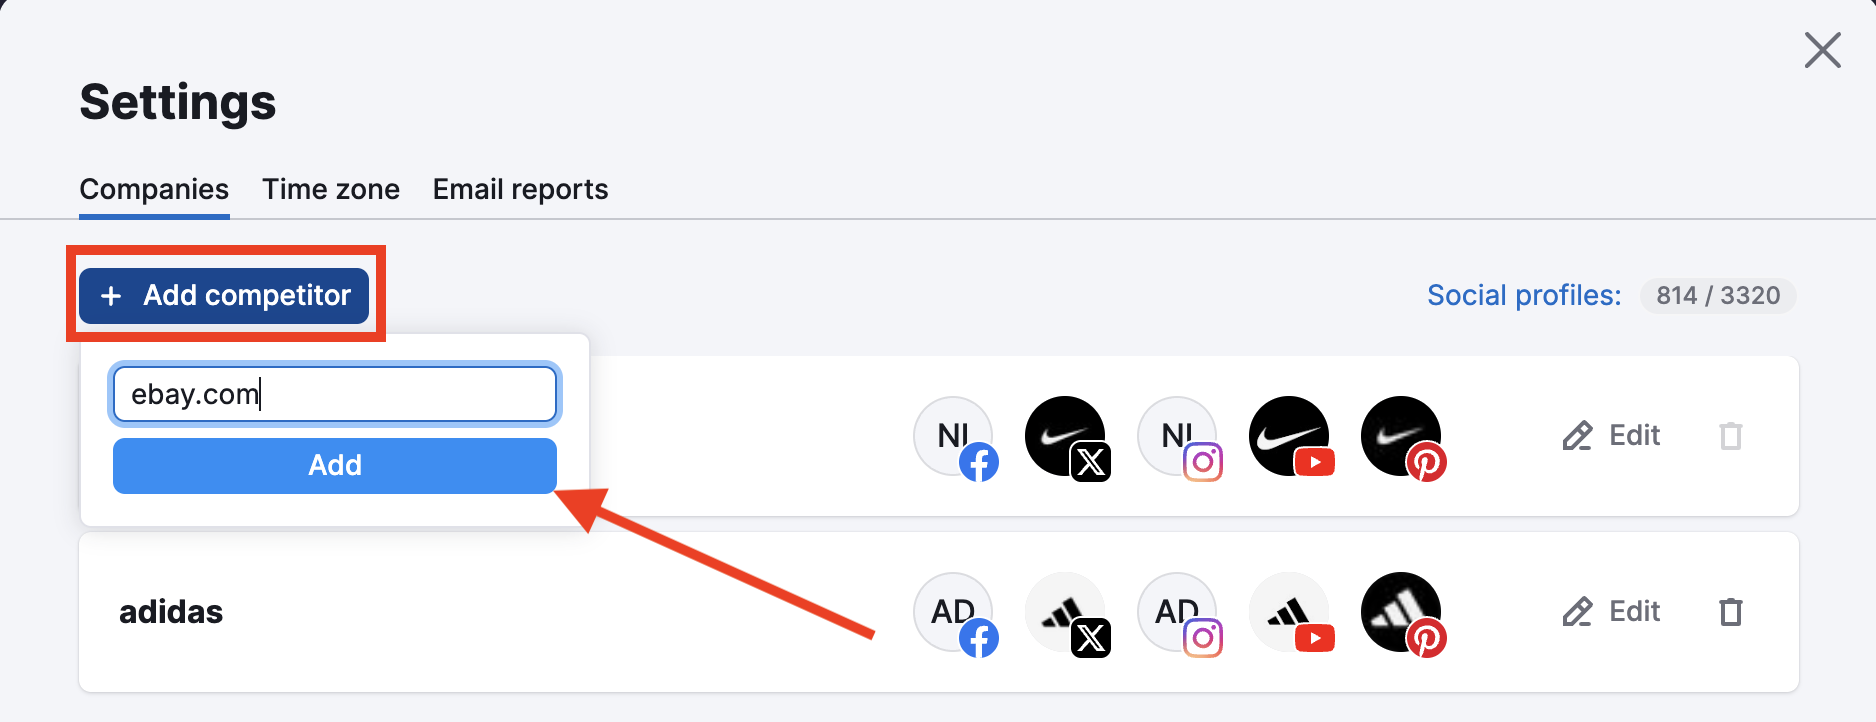Delete the adidas company with trash icon
Viewport: 1876px width, 722px height.
(1731, 611)
